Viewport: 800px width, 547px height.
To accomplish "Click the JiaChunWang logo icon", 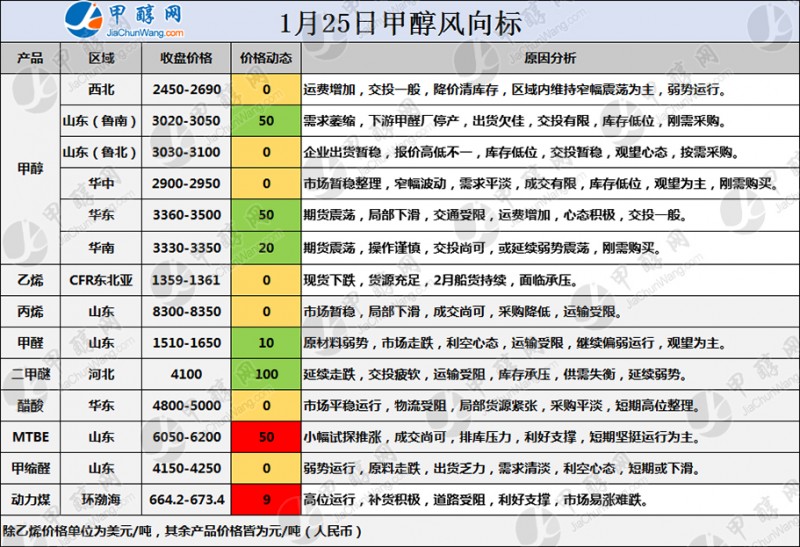I will coord(83,19).
